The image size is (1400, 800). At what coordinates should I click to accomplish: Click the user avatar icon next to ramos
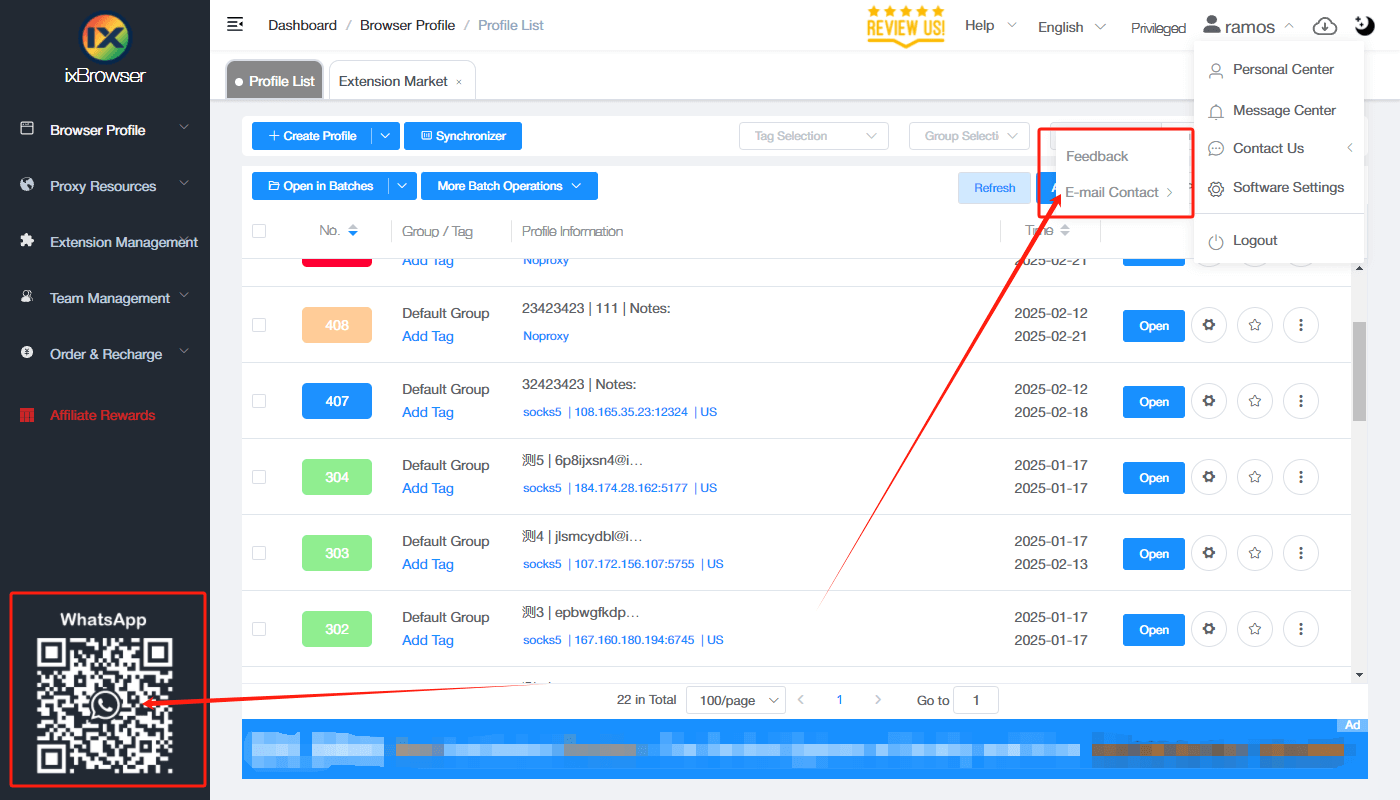click(x=1212, y=25)
